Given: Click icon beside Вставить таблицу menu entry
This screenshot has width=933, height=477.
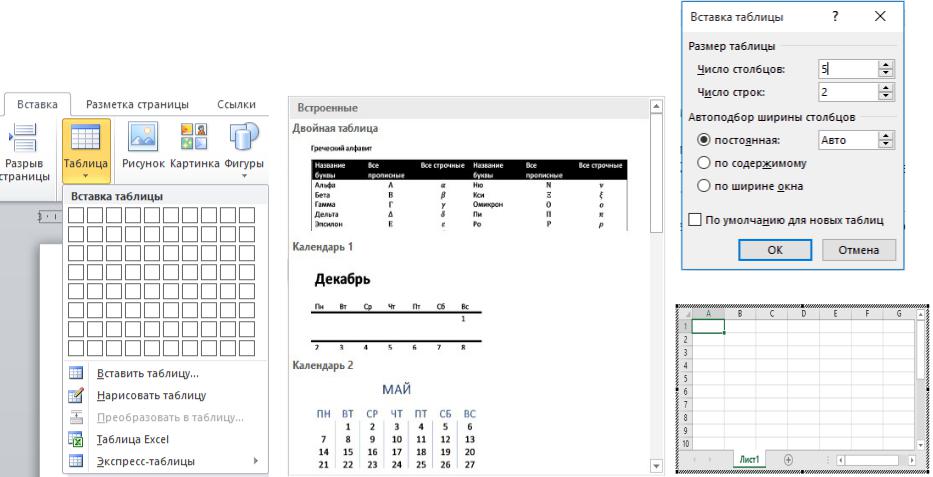Looking at the screenshot, I should tap(76, 373).
